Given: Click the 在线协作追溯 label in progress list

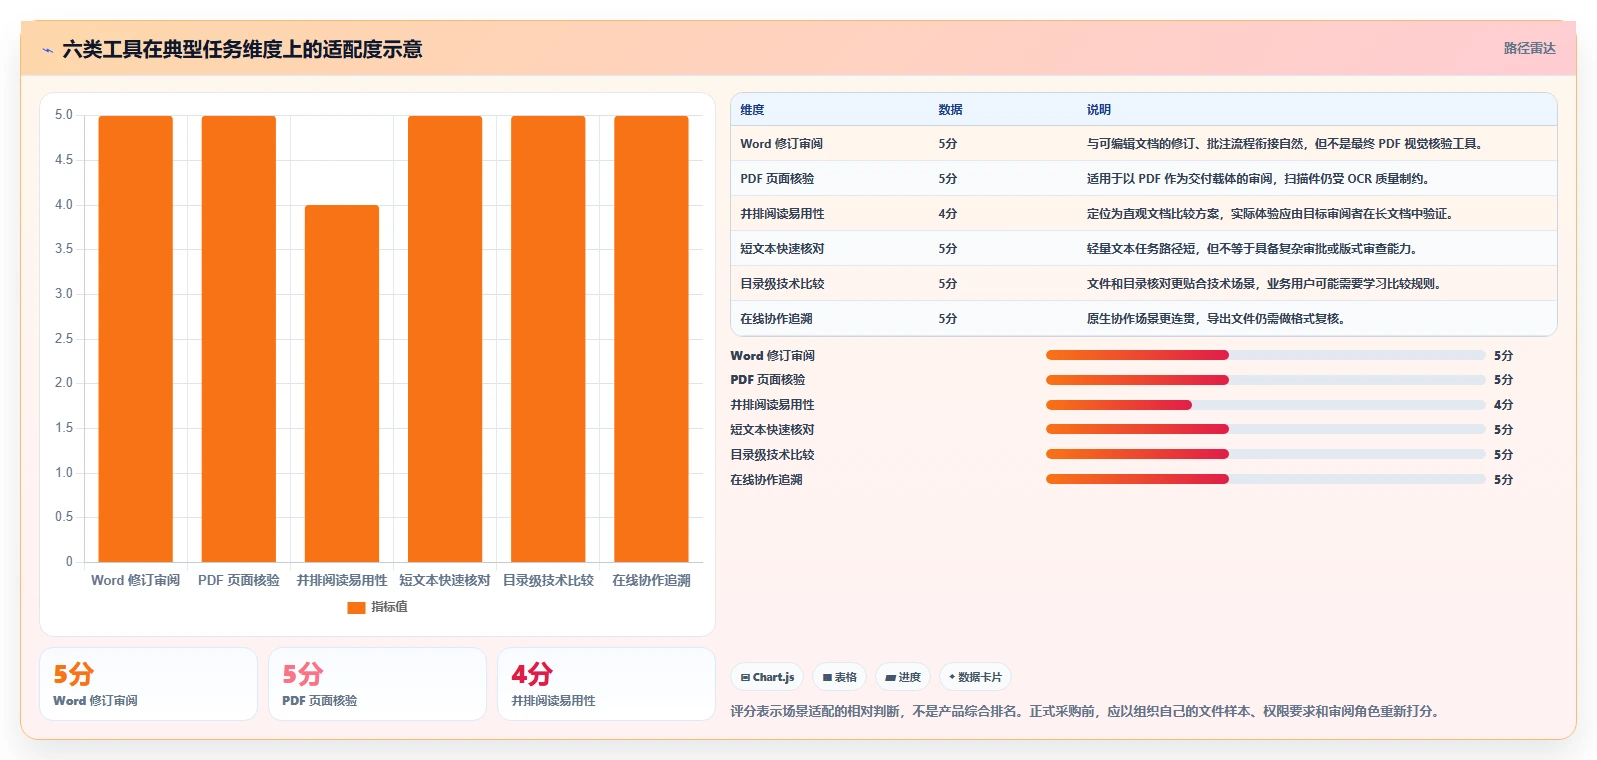Looking at the screenshot, I should [x=766, y=480].
